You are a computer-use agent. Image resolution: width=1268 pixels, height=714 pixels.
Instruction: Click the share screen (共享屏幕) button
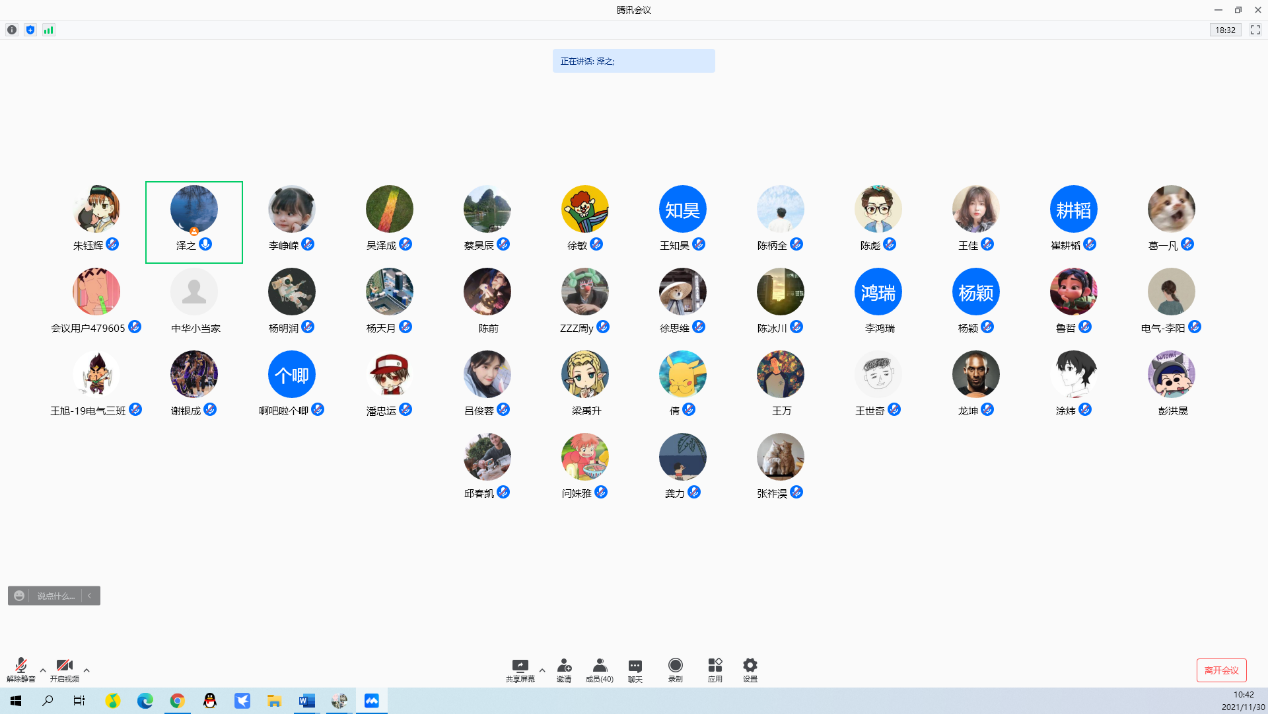(520, 669)
